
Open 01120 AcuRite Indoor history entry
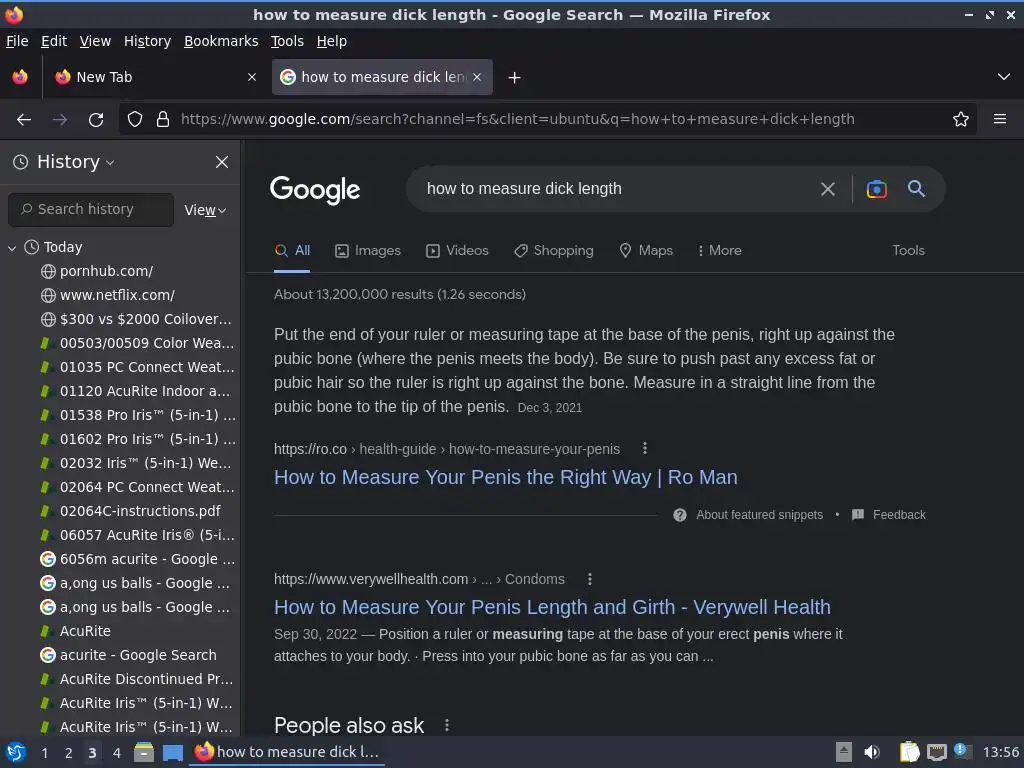pyautogui.click(x=137, y=391)
